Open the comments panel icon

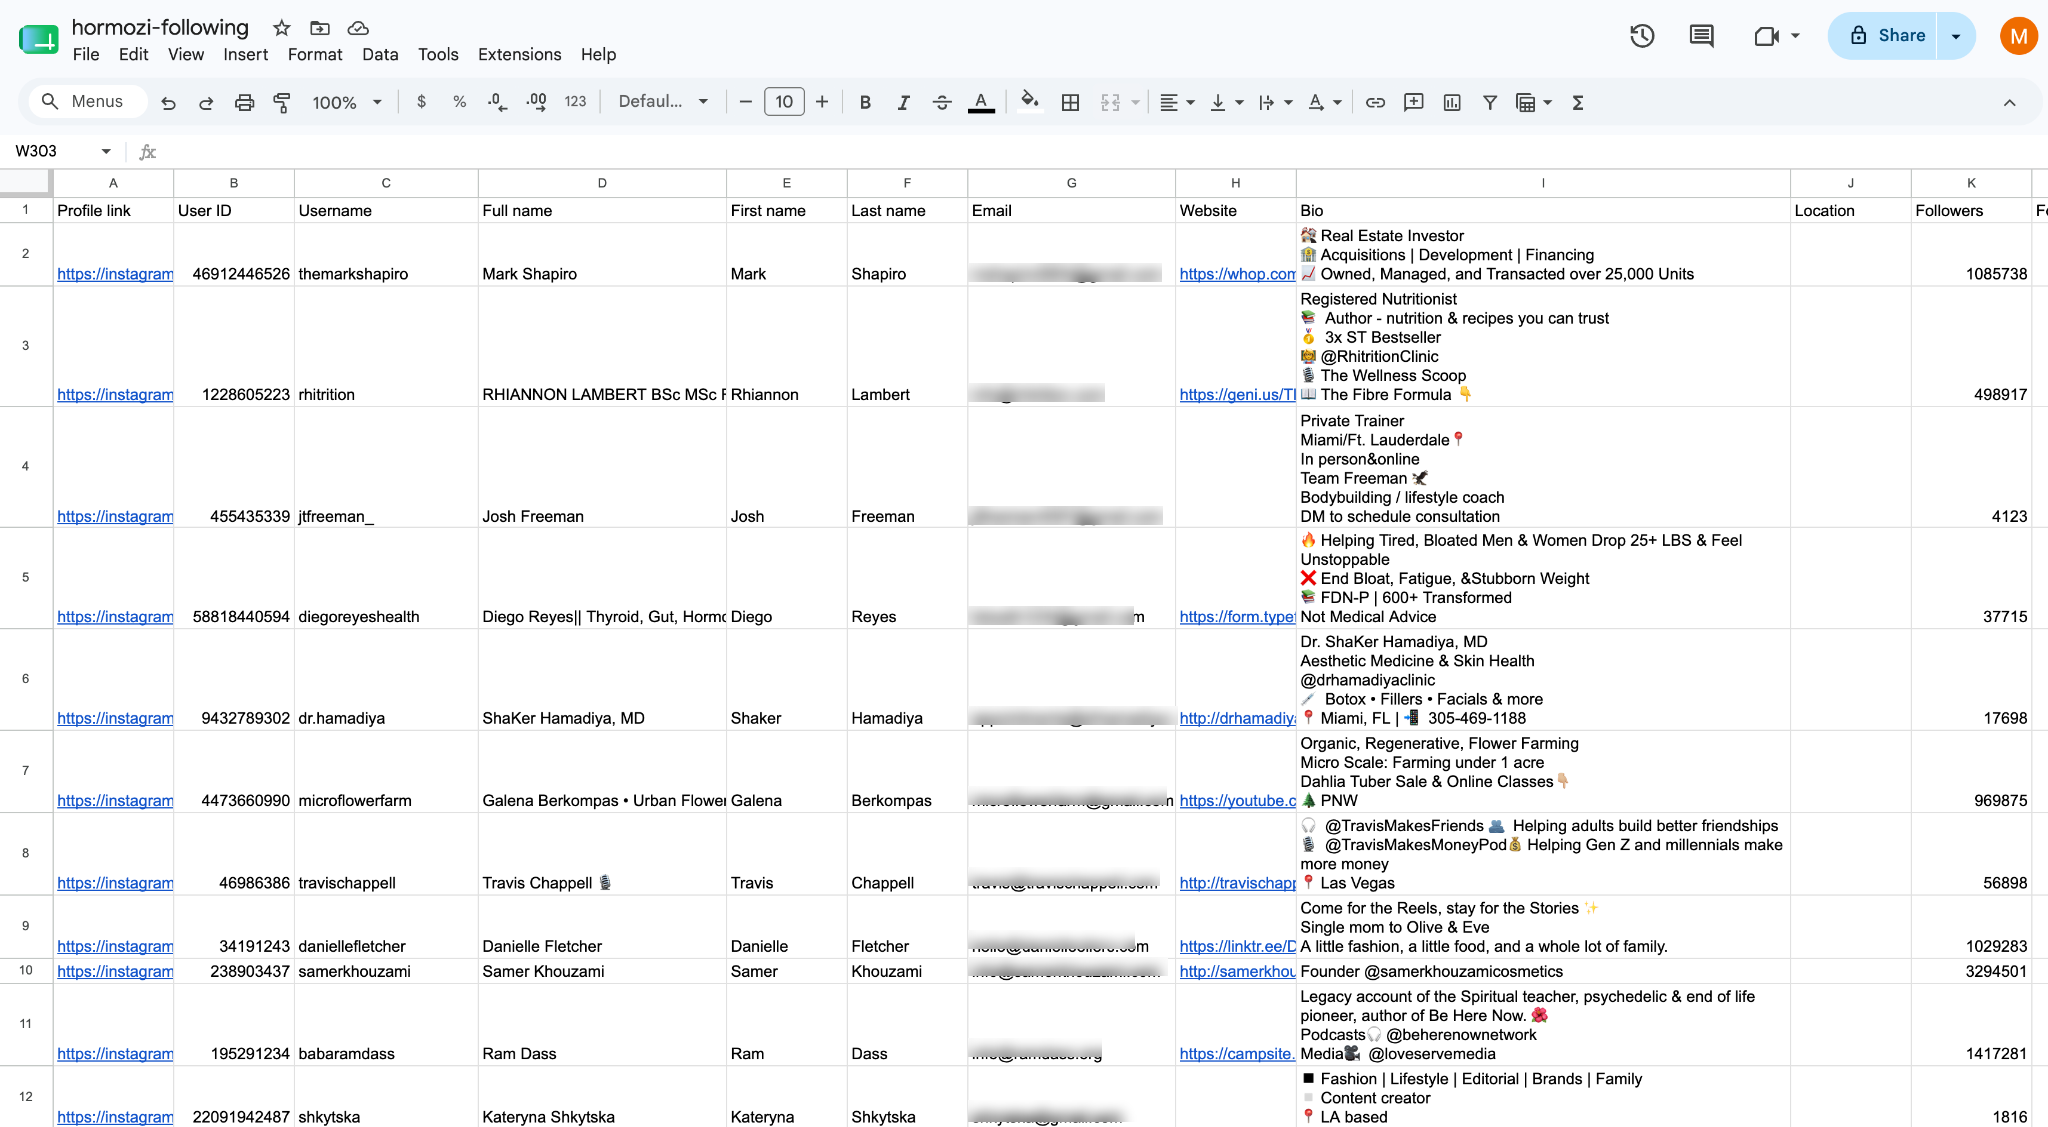click(x=1701, y=36)
